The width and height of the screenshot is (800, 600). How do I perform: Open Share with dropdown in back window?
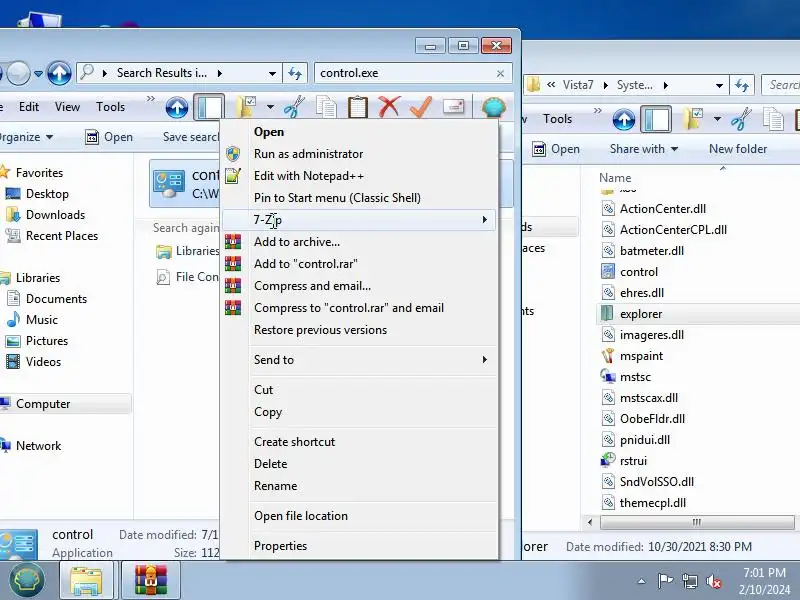[644, 149]
